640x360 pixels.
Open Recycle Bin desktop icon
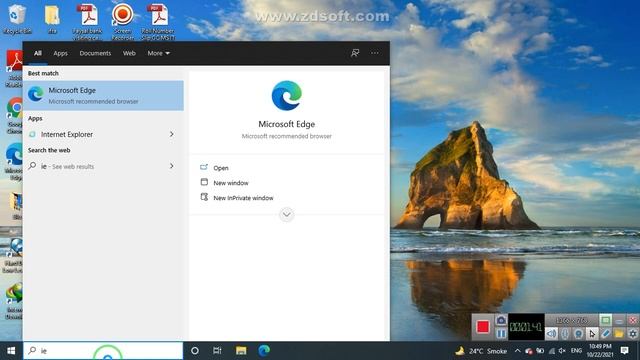17,18
